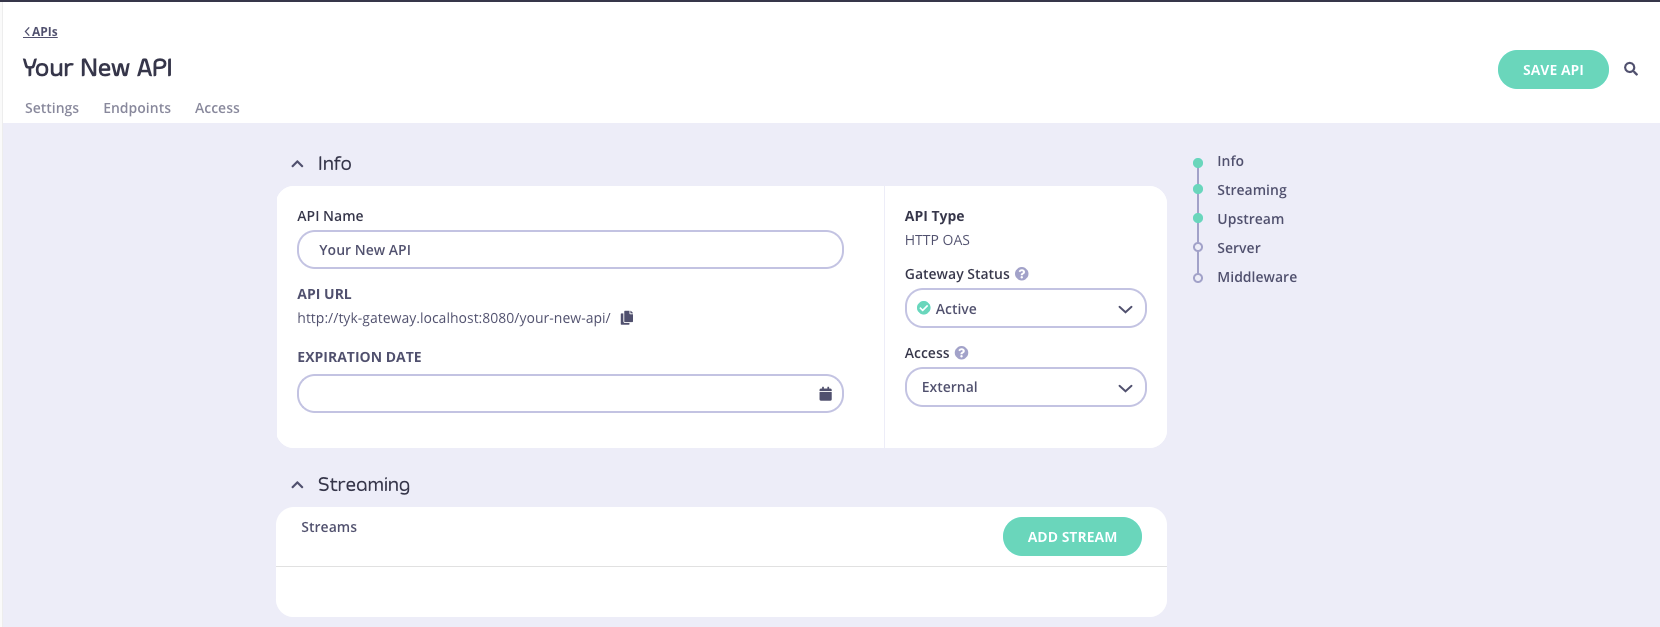Switch to the Endpoints tab
Viewport: 1660px width, 627px height.
136,107
